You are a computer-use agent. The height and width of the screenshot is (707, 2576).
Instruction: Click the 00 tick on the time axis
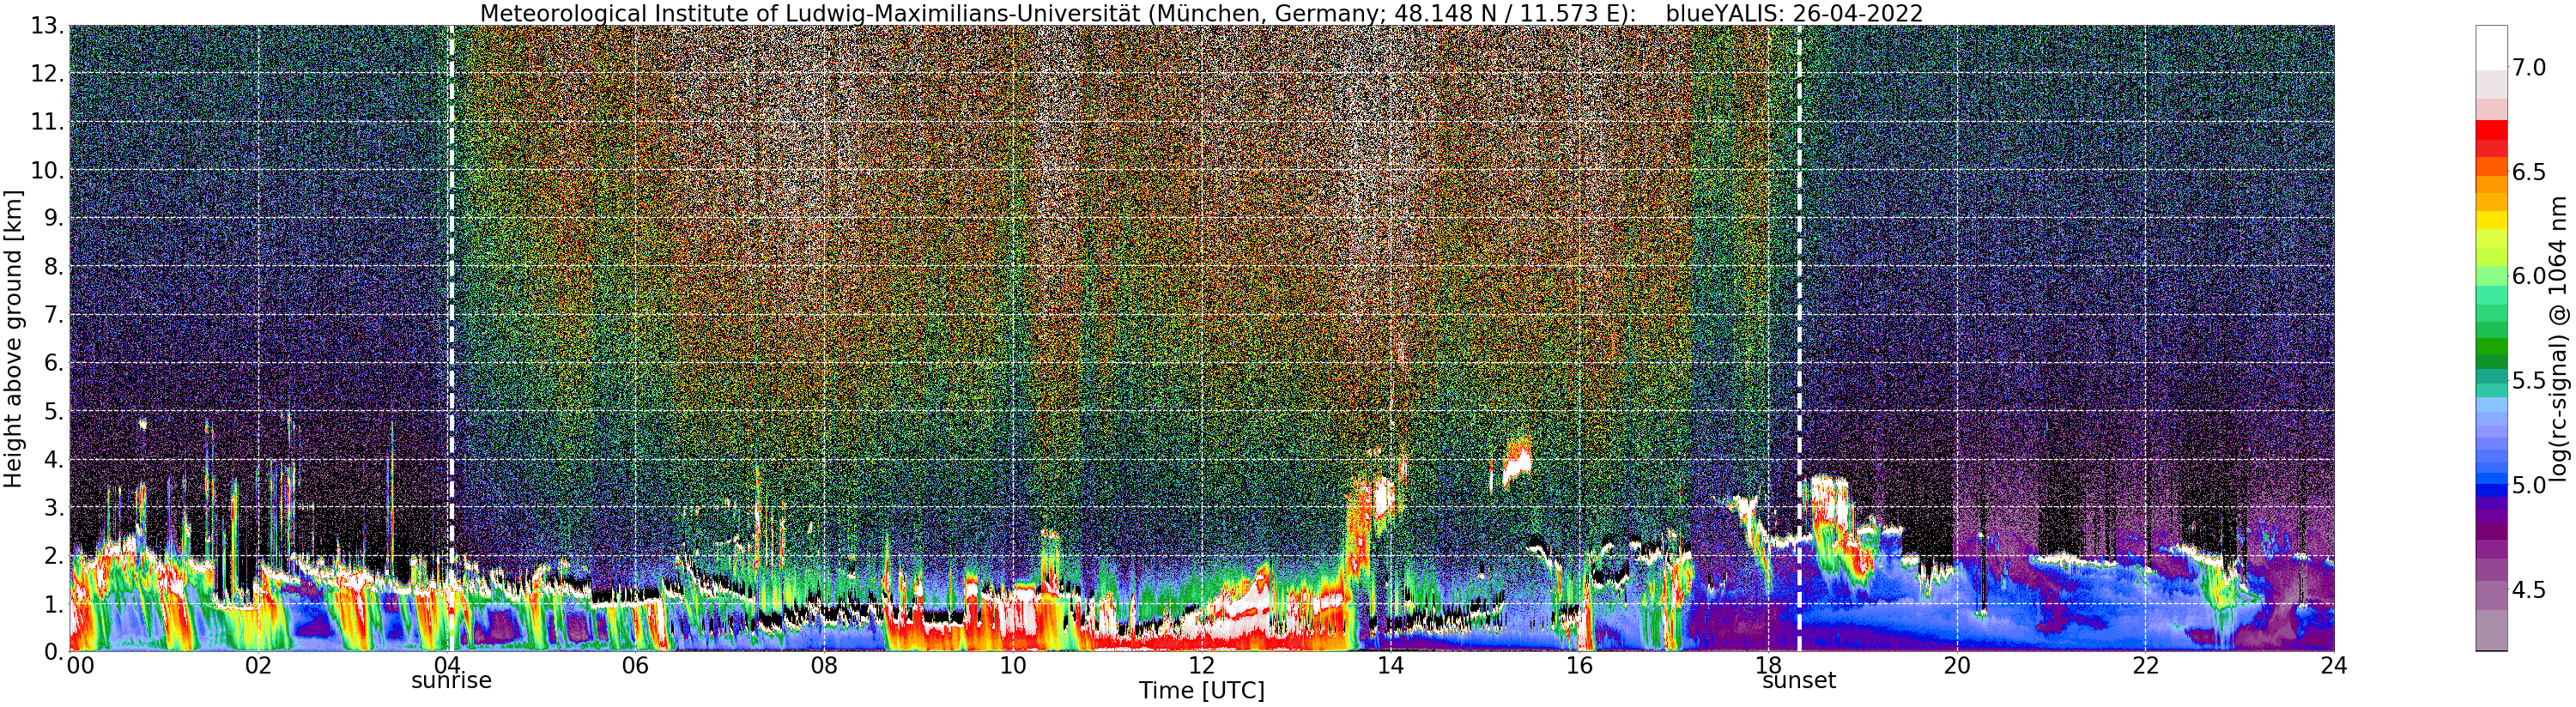tap(80, 665)
